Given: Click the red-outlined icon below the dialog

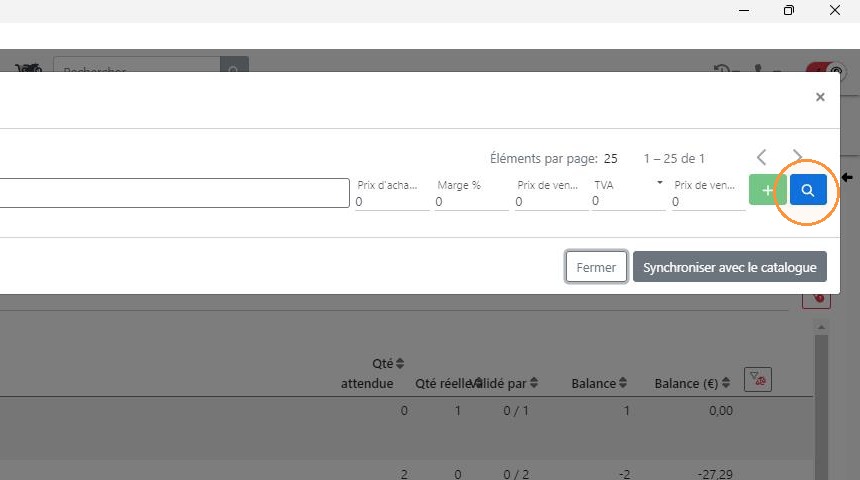Looking at the screenshot, I should (x=816, y=300).
